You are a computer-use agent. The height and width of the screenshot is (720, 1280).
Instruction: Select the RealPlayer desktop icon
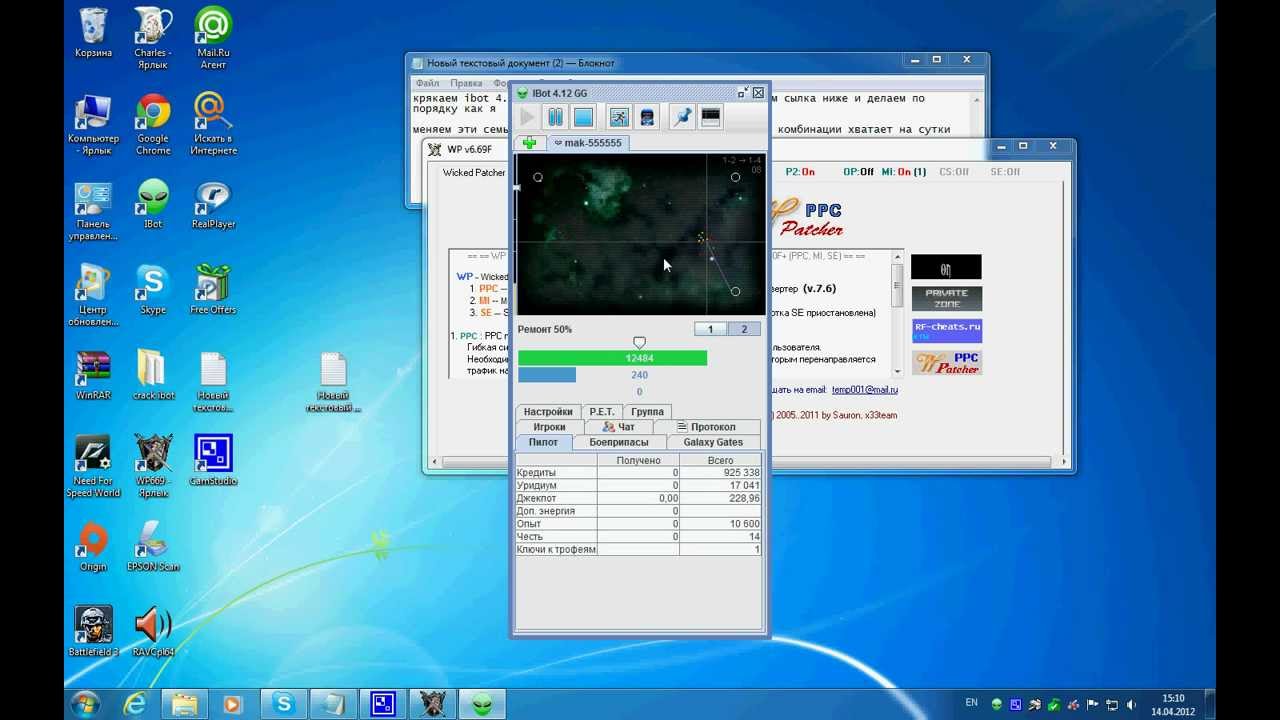213,204
